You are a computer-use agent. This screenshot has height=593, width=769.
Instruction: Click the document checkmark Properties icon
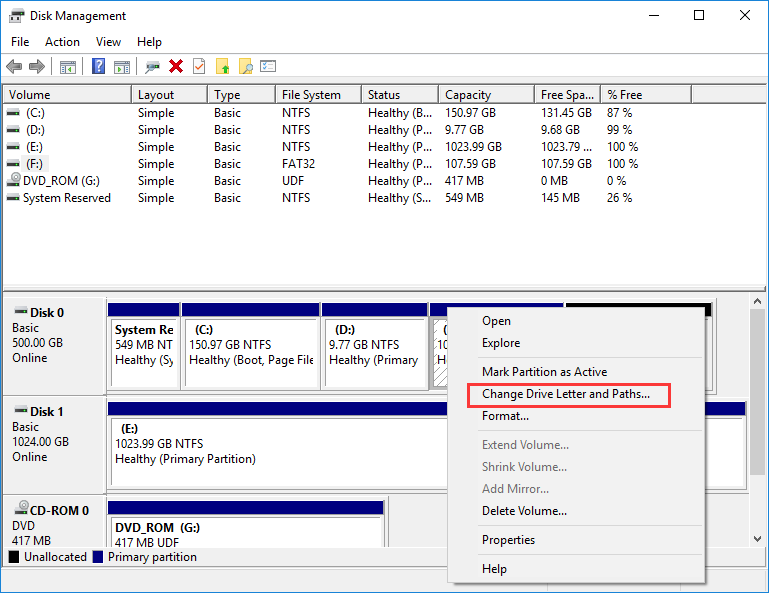click(x=199, y=66)
